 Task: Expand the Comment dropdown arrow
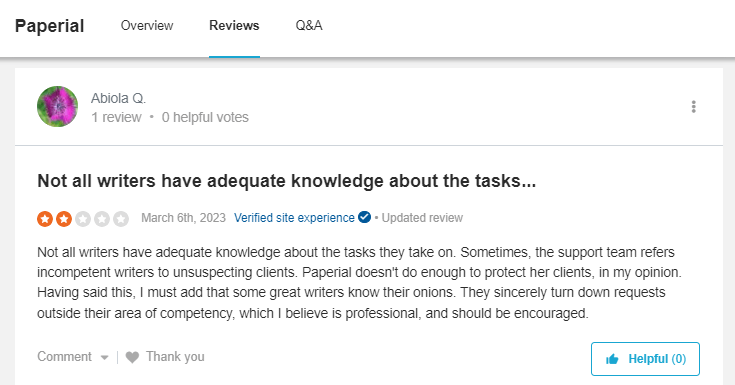click(105, 358)
